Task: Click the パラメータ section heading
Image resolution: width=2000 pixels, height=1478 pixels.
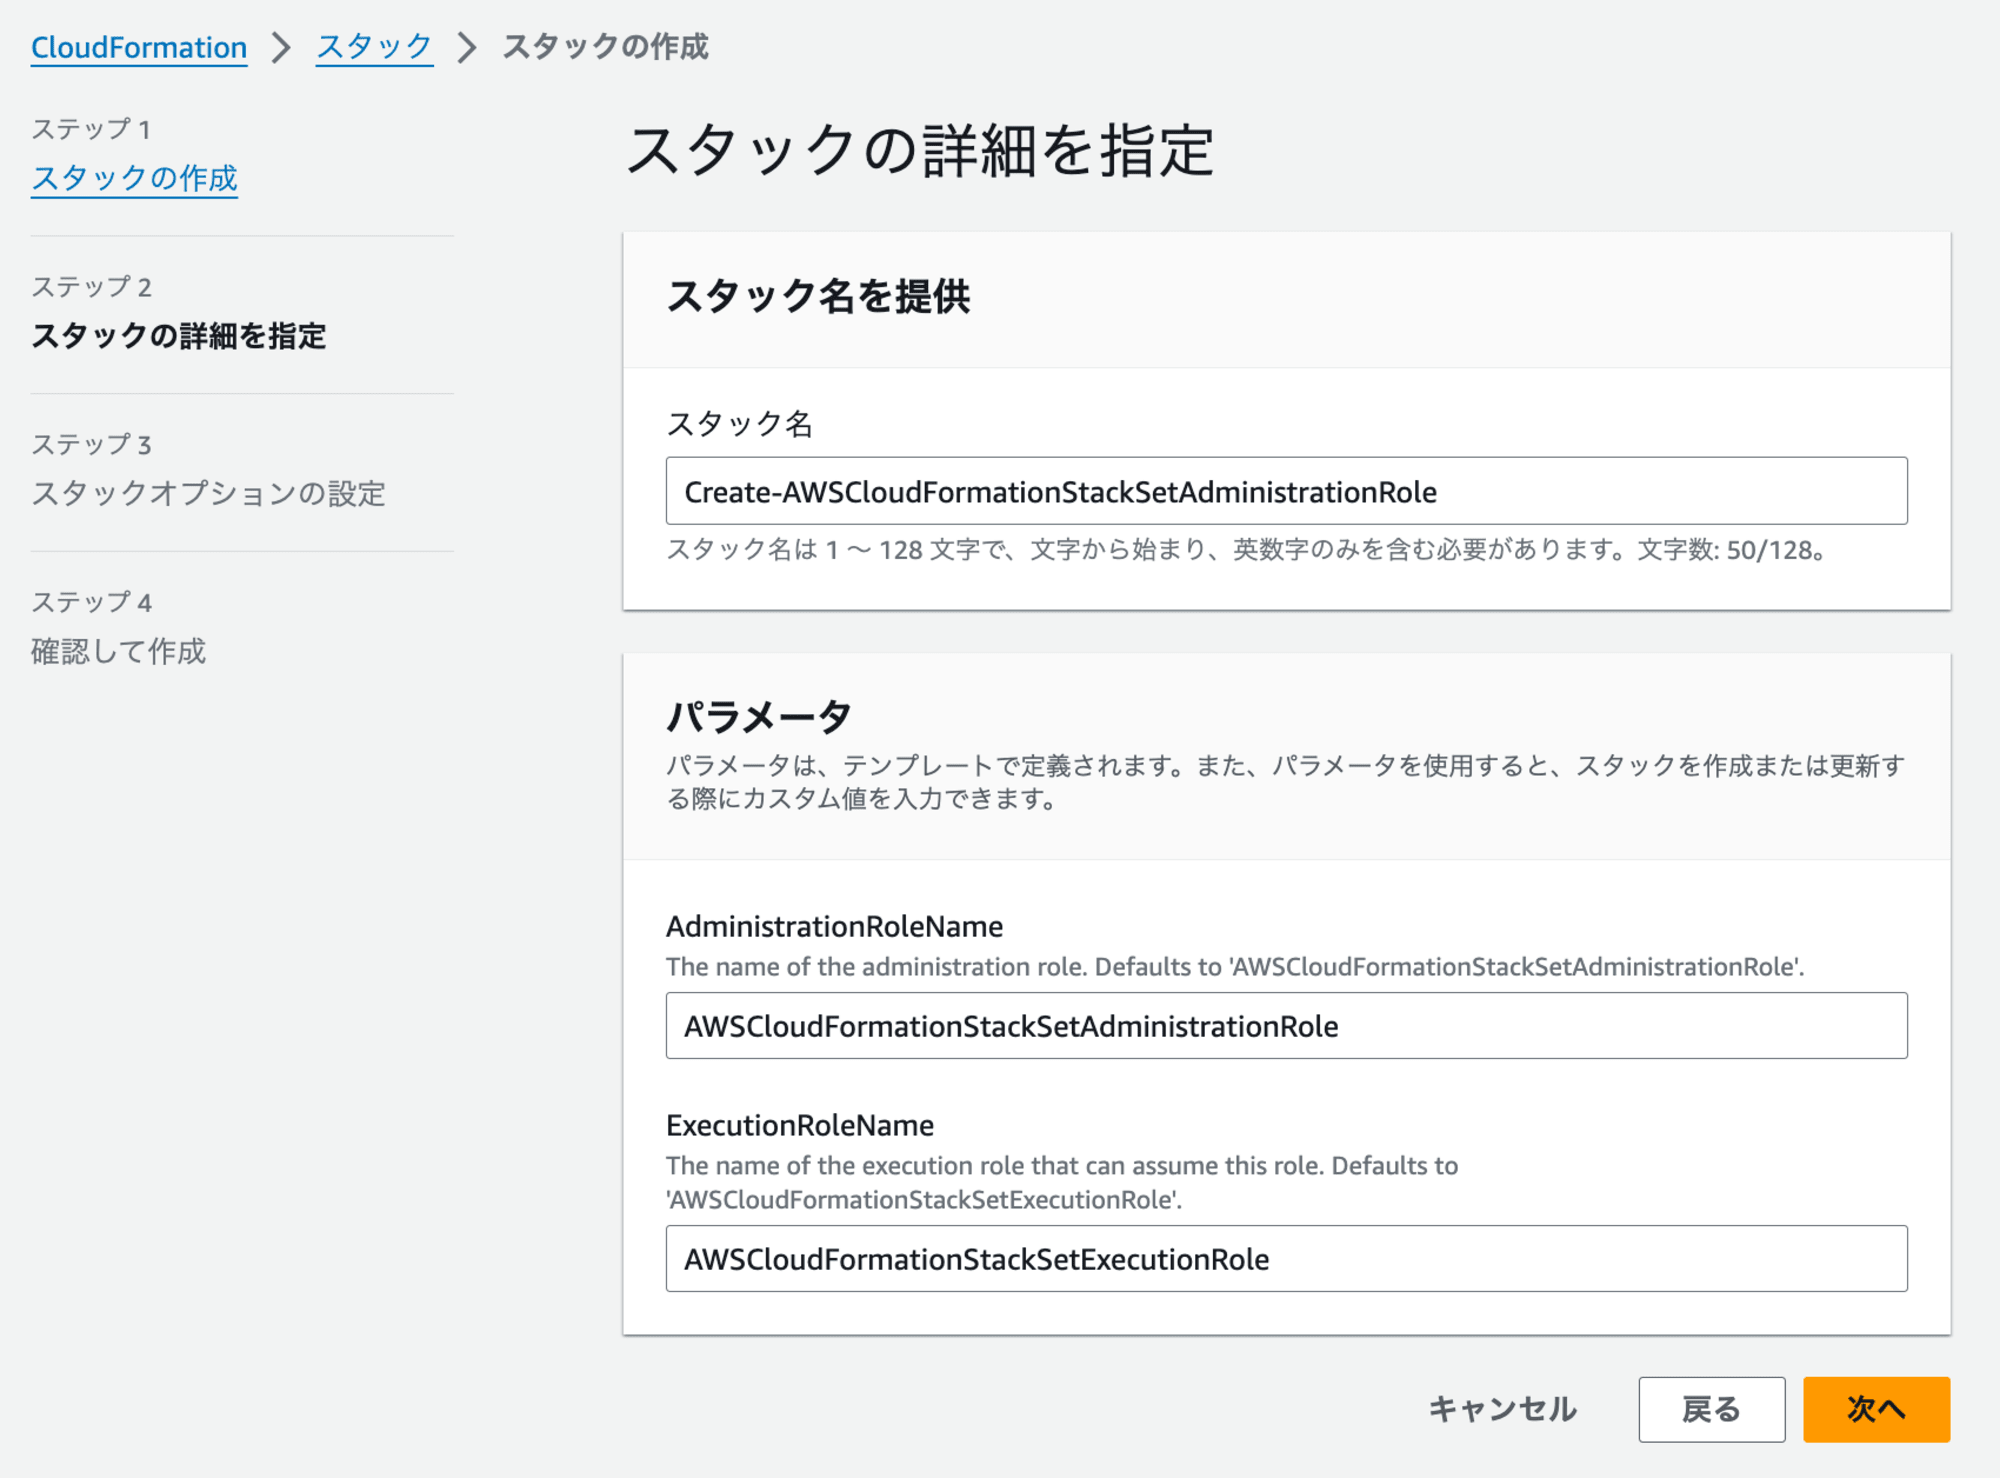Action: tap(758, 717)
